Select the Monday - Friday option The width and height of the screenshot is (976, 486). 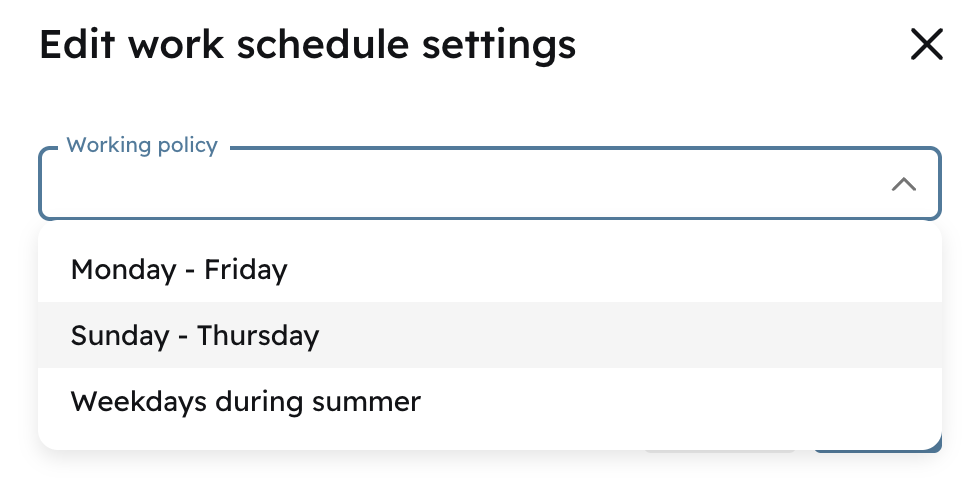pos(180,269)
